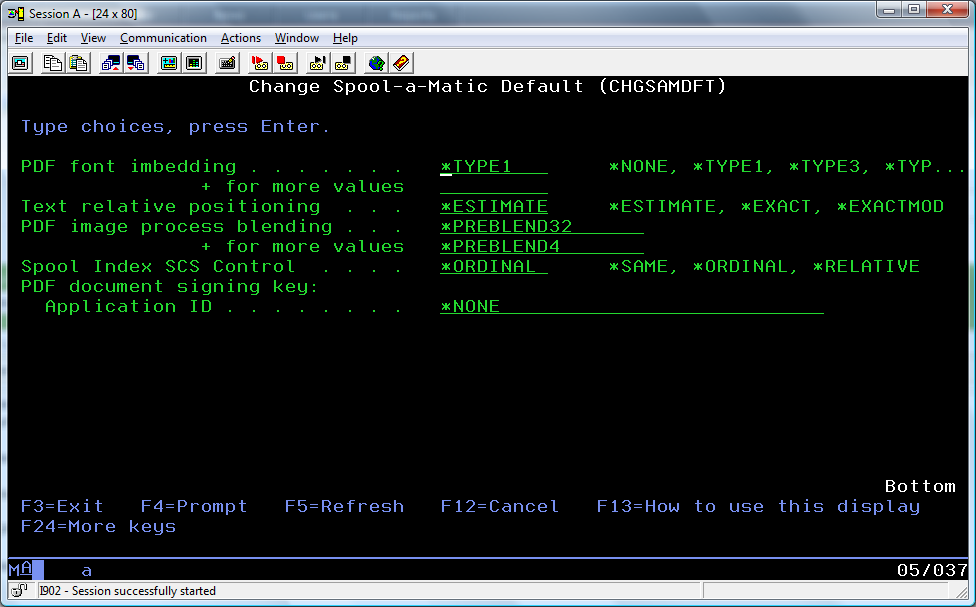Image resolution: width=976 pixels, height=607 pixels.
Task: Click the Receive File from Host icon
Action: pos(135,63)
